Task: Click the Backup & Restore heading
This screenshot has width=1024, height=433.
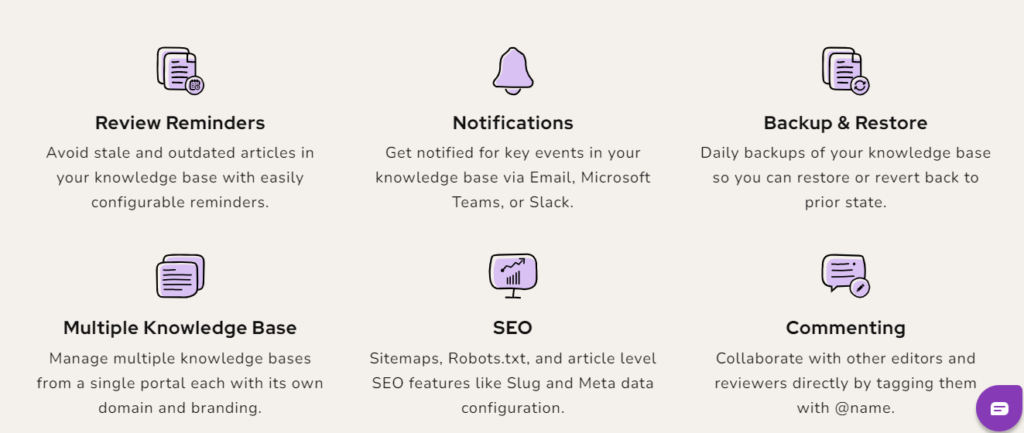Action: [845, 123]
